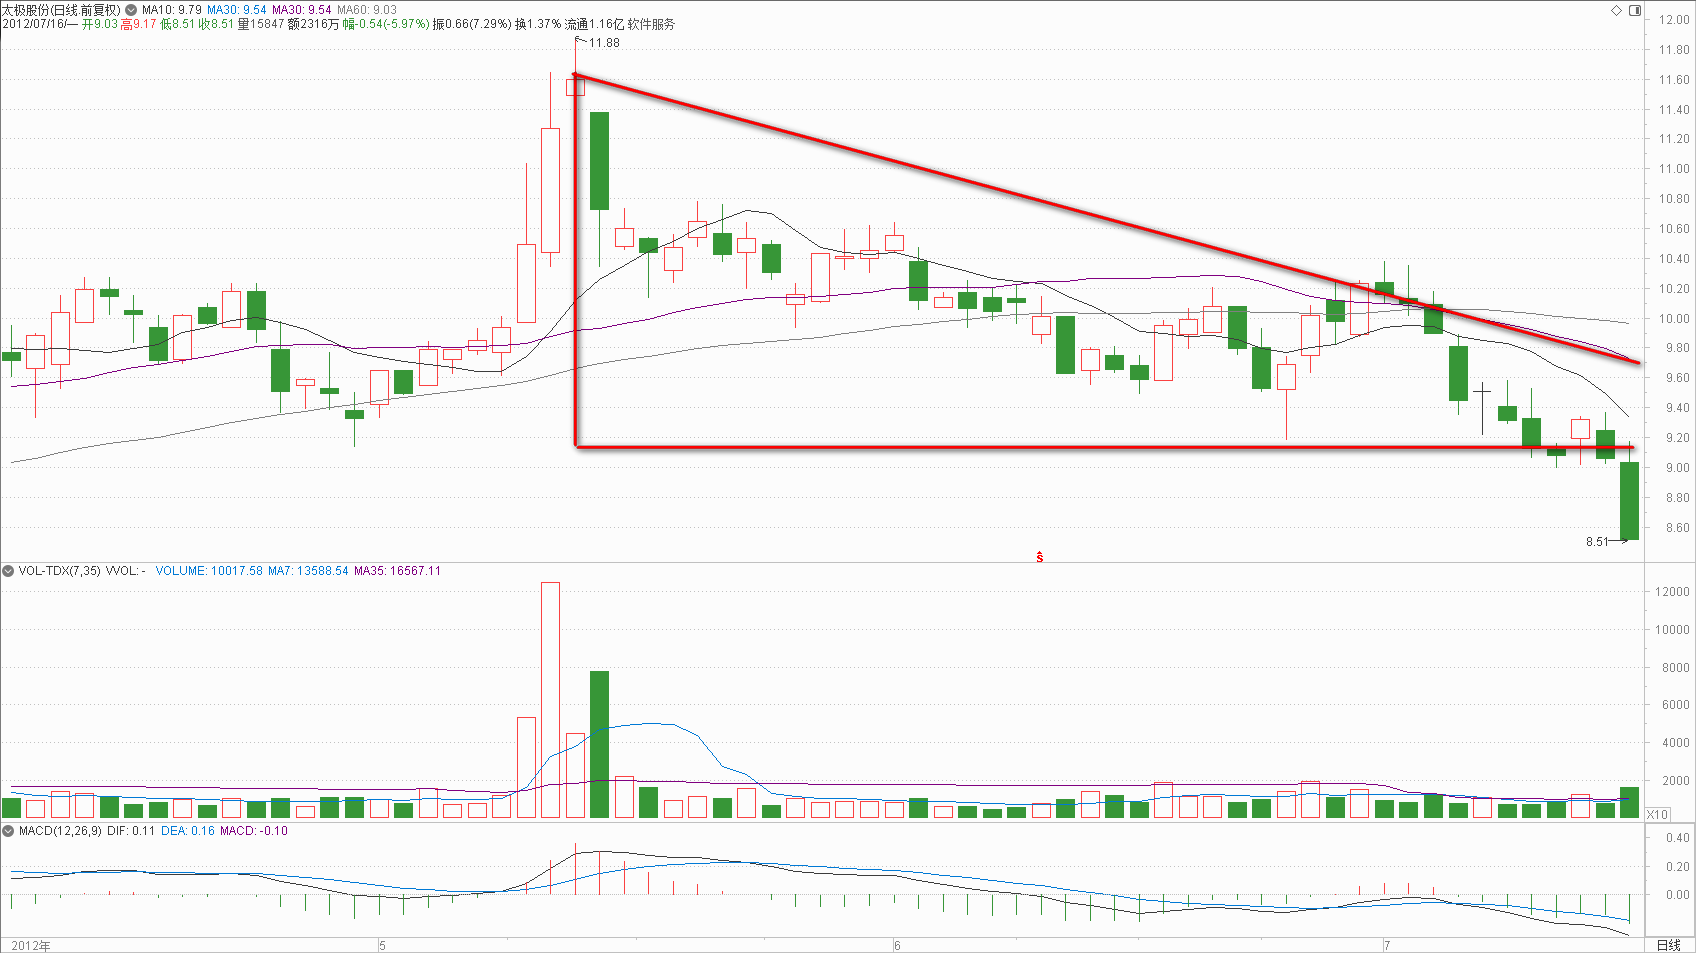Click the month 6 marker on time axis
This screenshot has width=1696, height=953.
pos(897,945)
